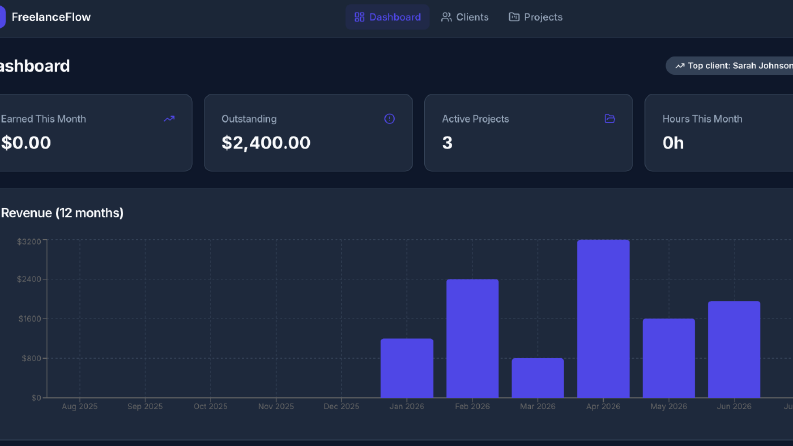Screen dimensions: 793x446
Task: Click the $2,400.00 outstanding value
Action: [266, 143]
